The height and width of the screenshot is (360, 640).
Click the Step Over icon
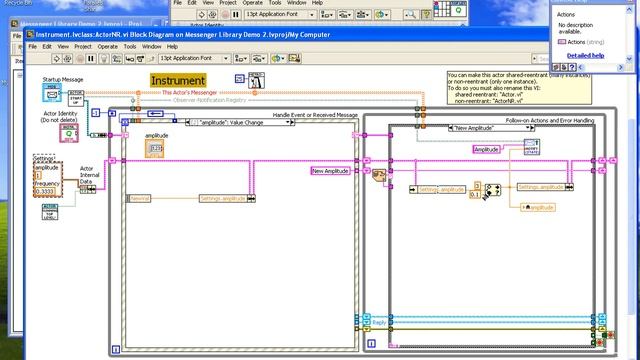[x=140, y=59]
